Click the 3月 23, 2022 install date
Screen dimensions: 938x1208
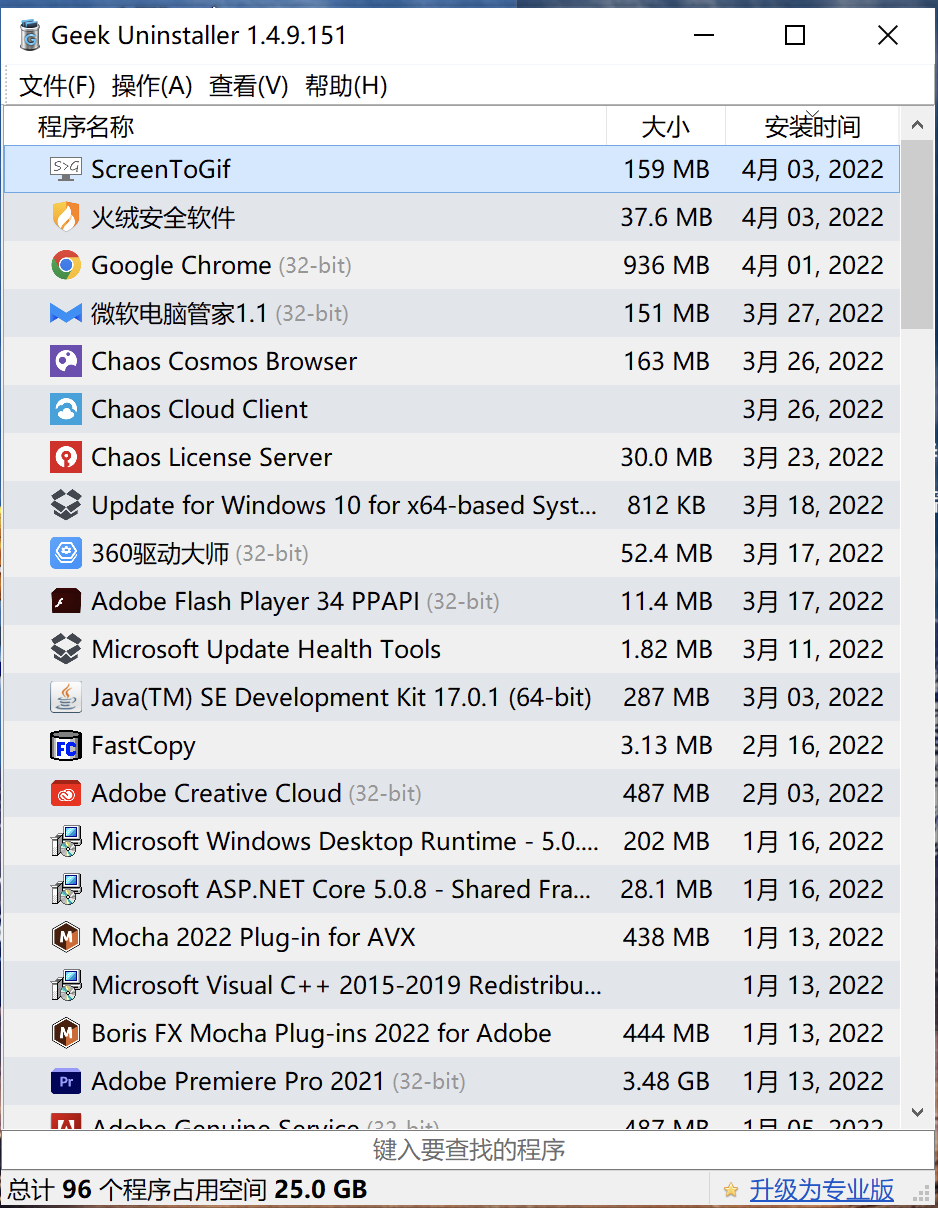pyautogui.click(x=813, y=457)
